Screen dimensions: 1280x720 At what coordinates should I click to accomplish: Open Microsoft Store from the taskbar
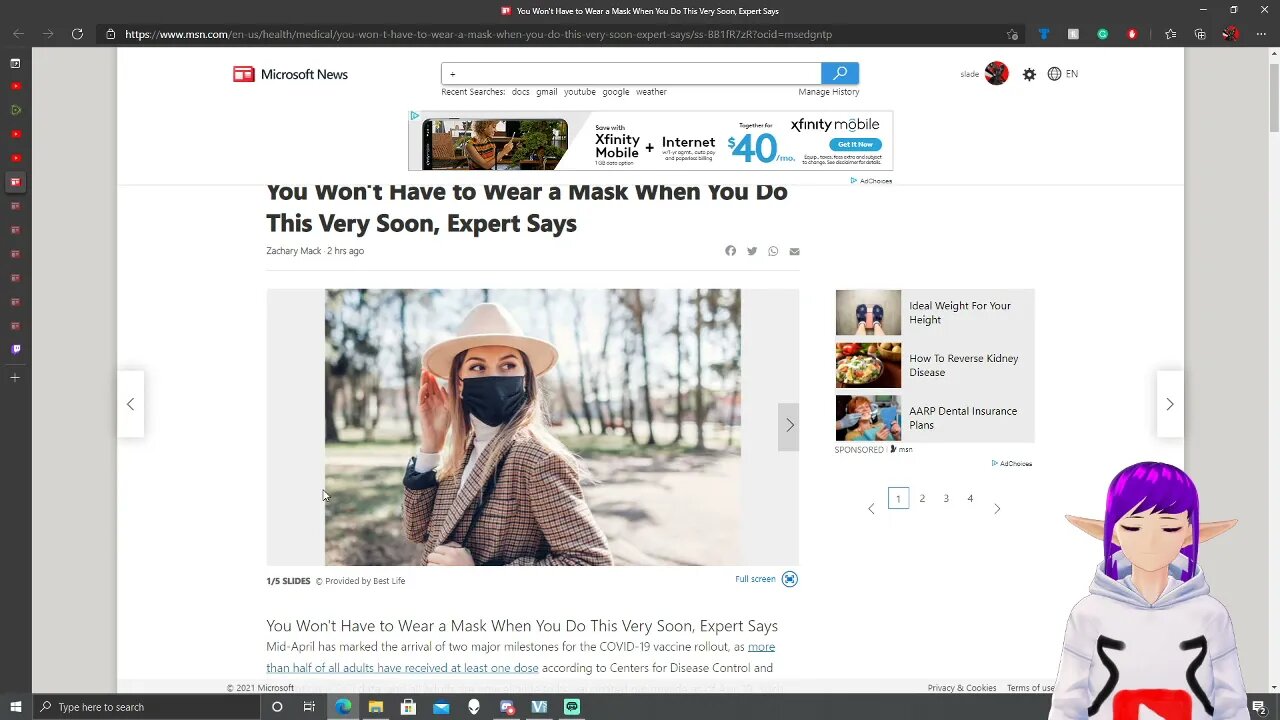pos(408,707)
